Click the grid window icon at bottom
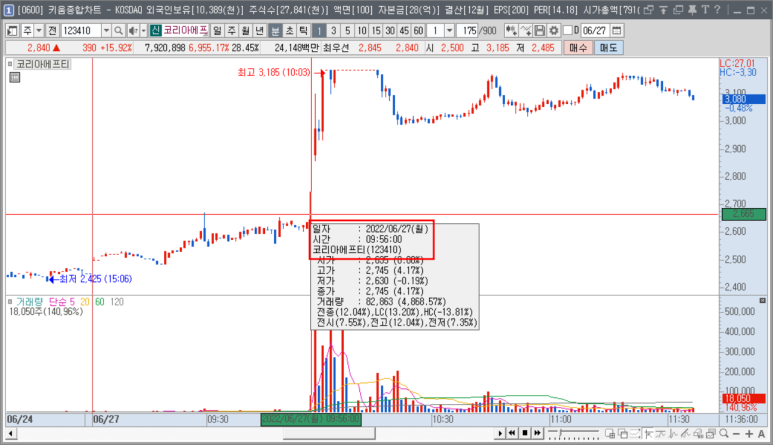 610,433
